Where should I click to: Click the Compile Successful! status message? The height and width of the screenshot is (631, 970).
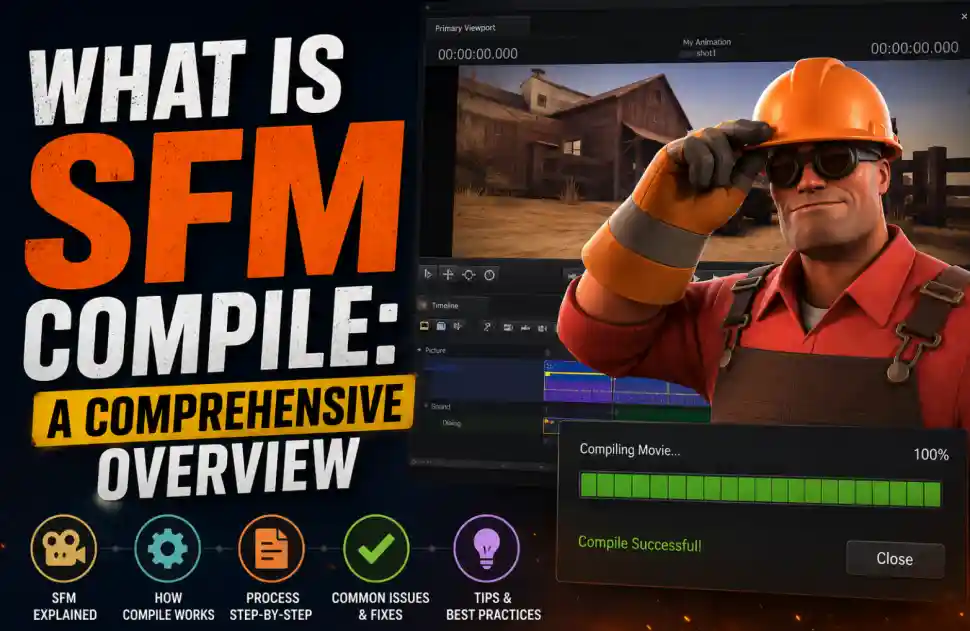[640, 544]
